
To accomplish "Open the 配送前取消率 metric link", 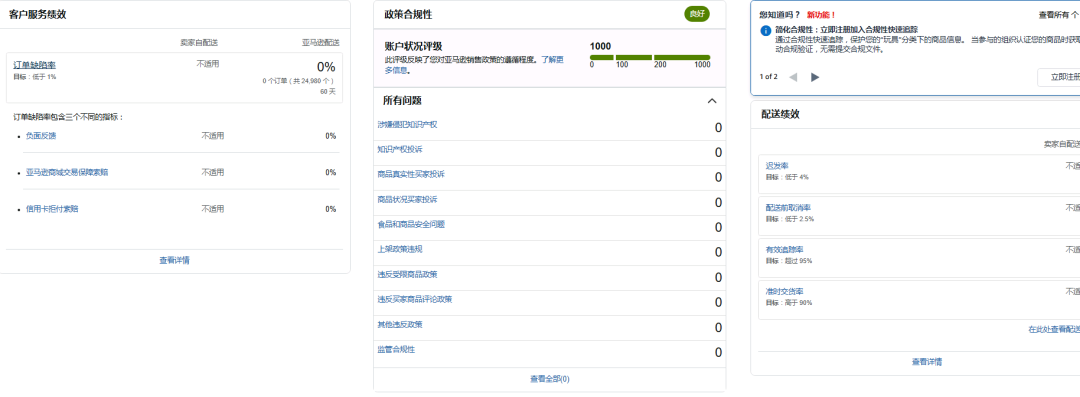I will tap(789, 207).
